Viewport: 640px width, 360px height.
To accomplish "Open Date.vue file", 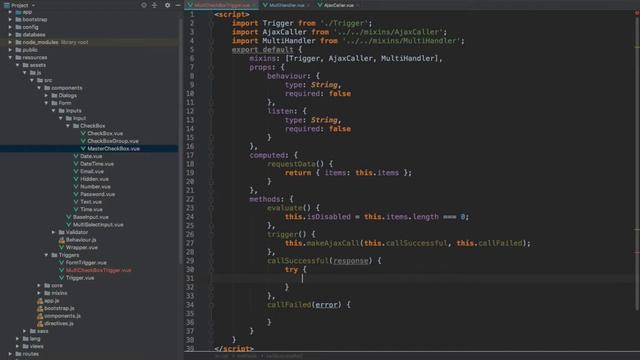I will (91, 156).
